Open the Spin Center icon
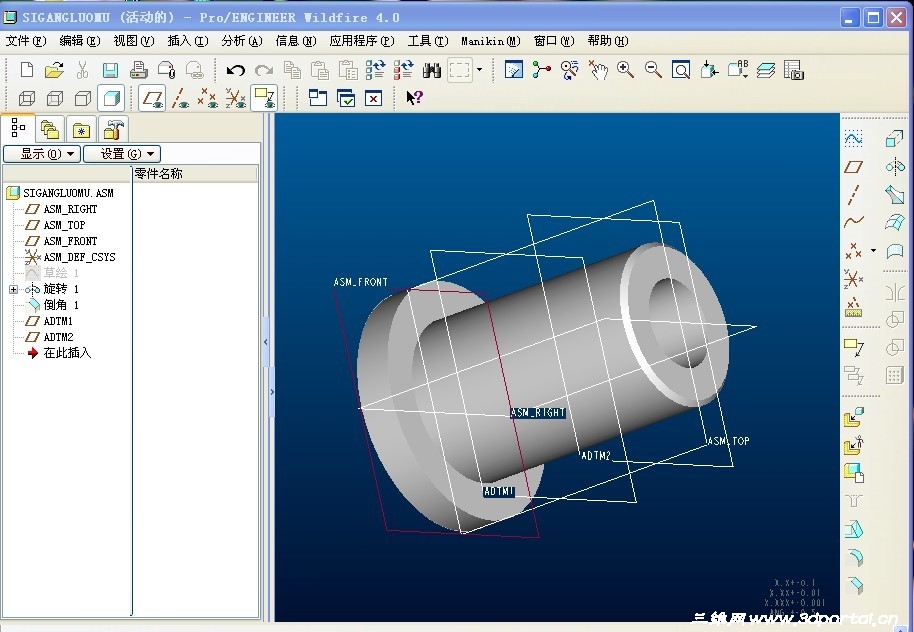Viewport: 914px width, 632px height. [x=542, y=70]
